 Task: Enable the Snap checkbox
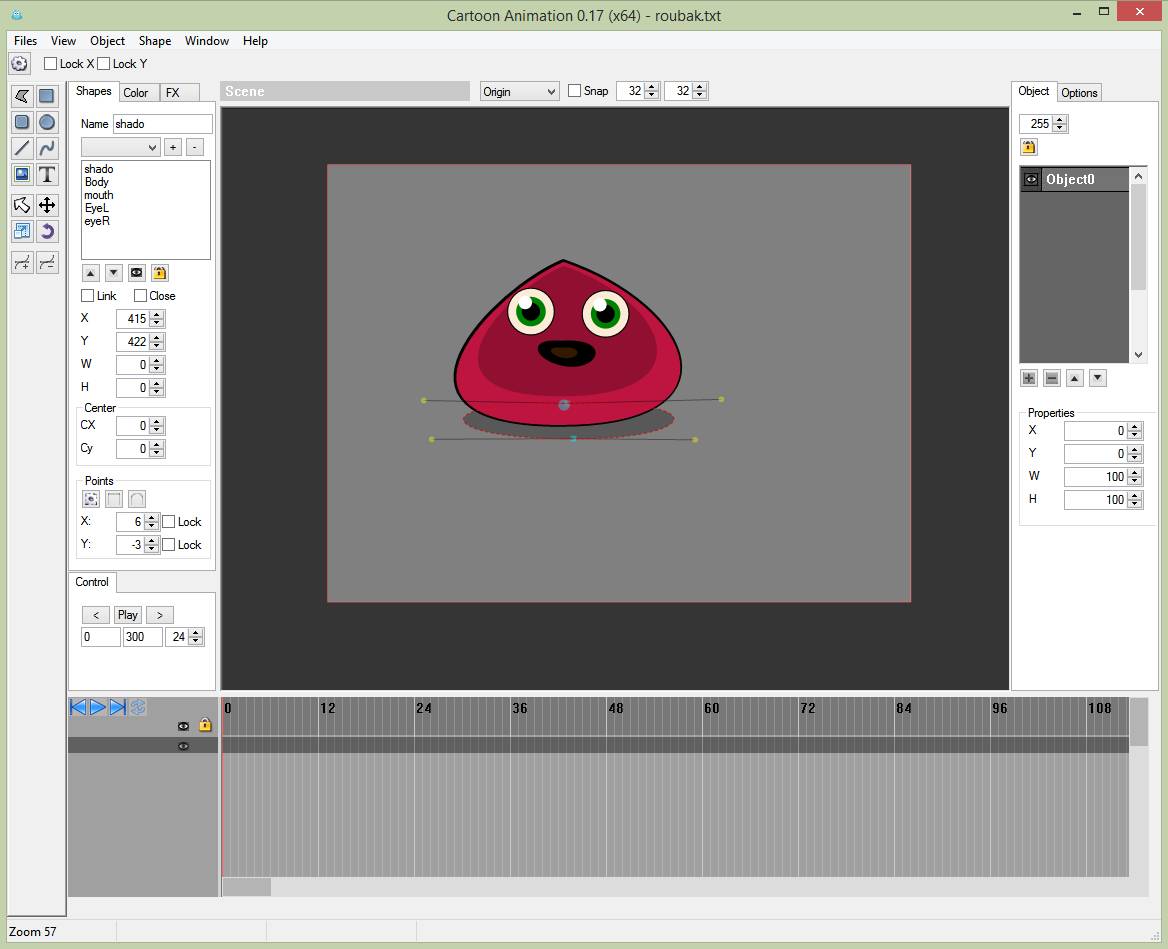[574, 91]
